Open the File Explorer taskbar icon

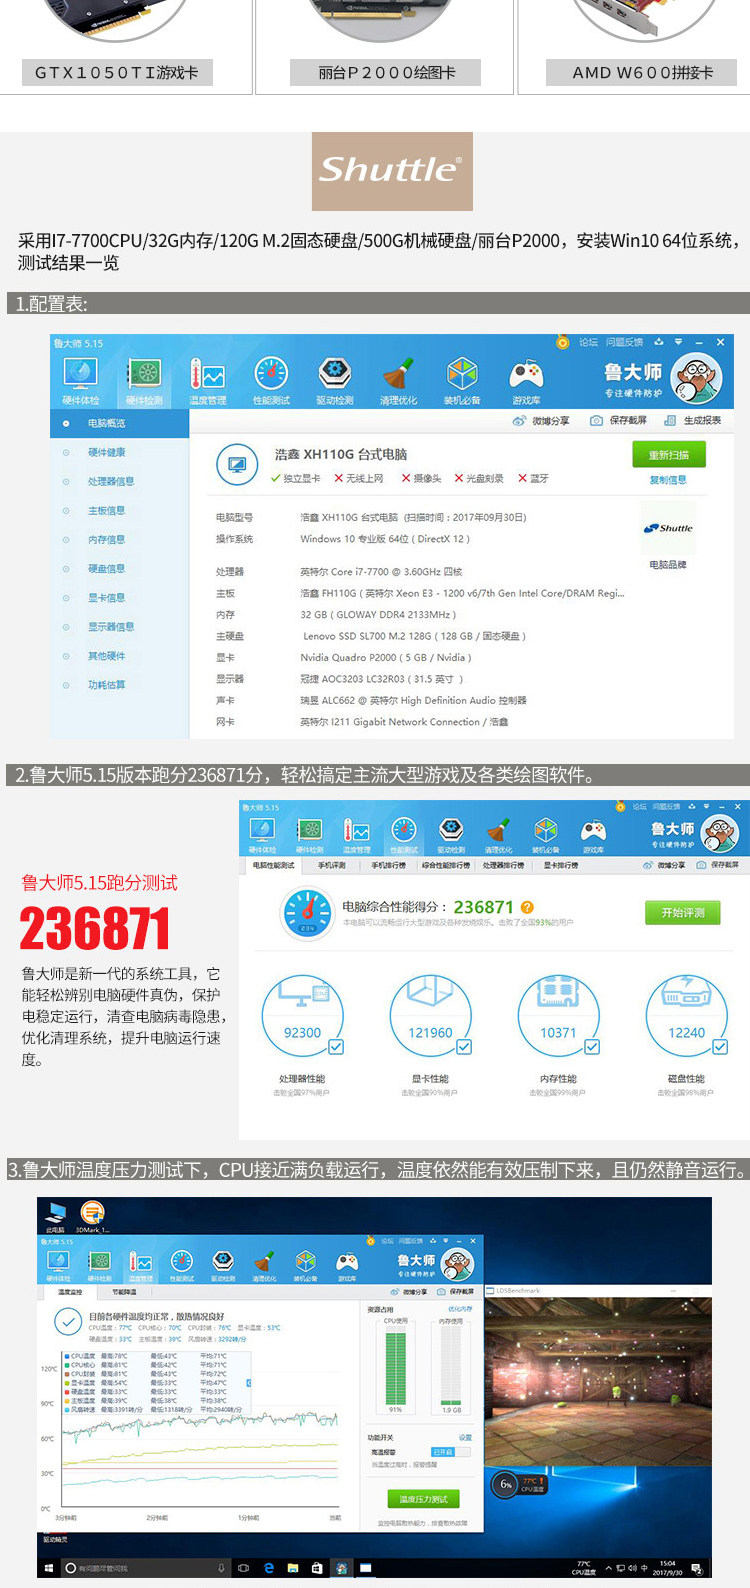293,1568
